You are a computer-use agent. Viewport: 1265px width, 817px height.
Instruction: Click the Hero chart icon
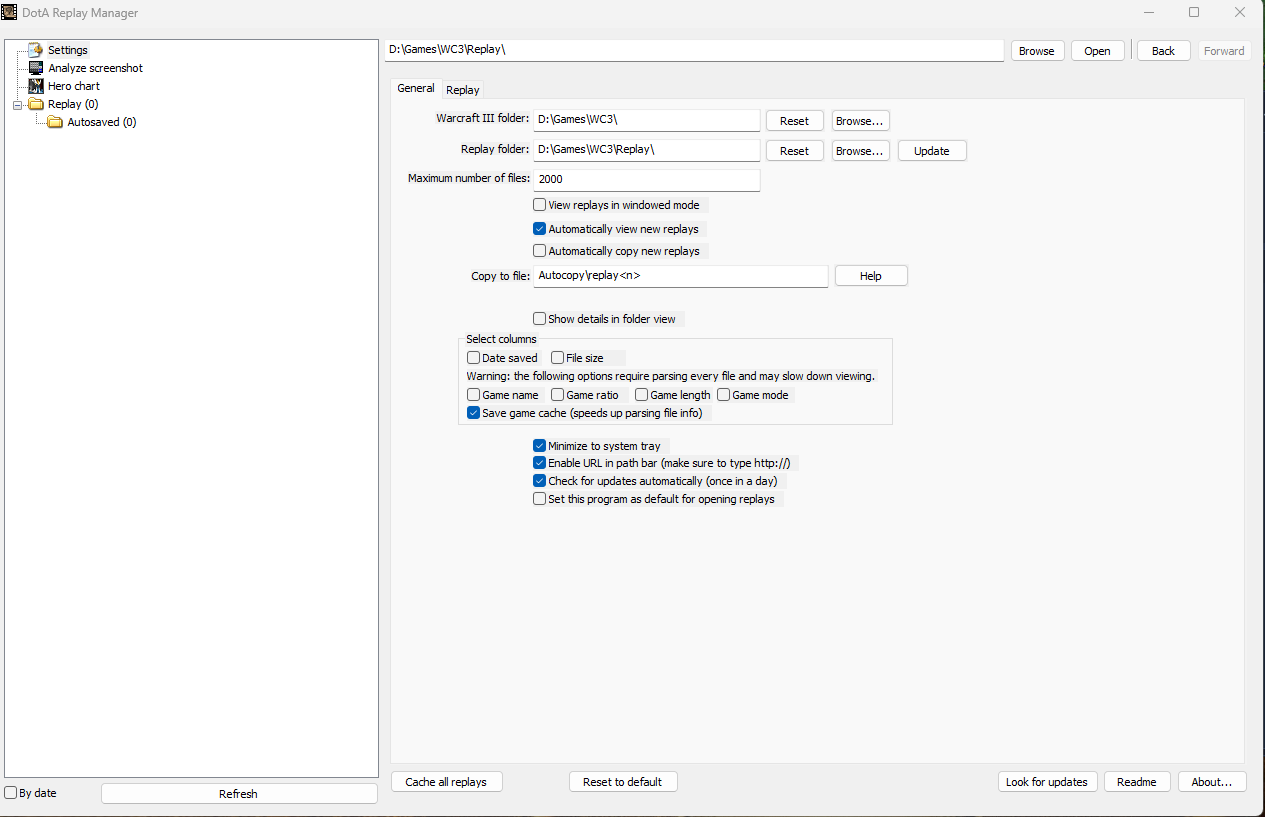[36, 86]
